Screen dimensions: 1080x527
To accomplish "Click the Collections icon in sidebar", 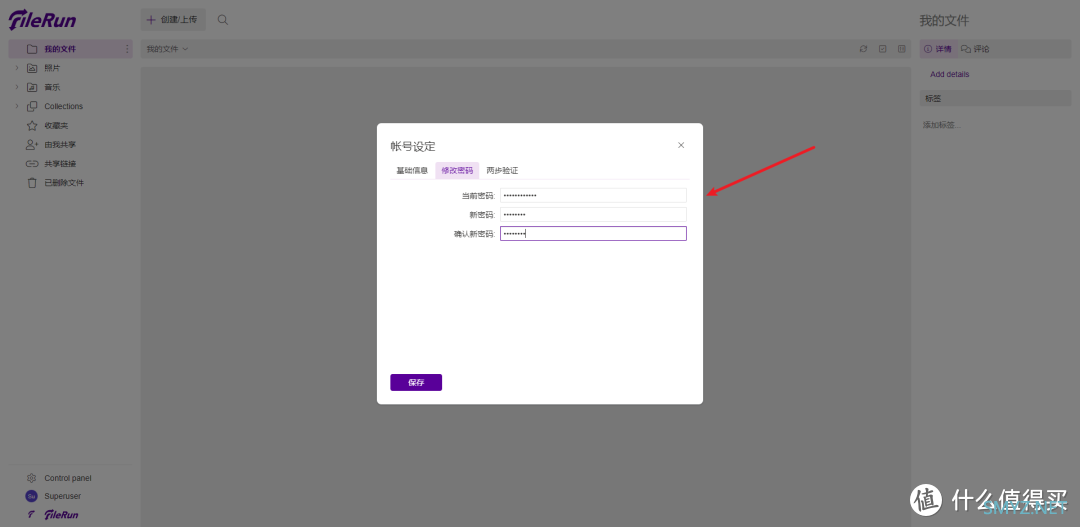I will pyautogui.click(x=32, y=107).
